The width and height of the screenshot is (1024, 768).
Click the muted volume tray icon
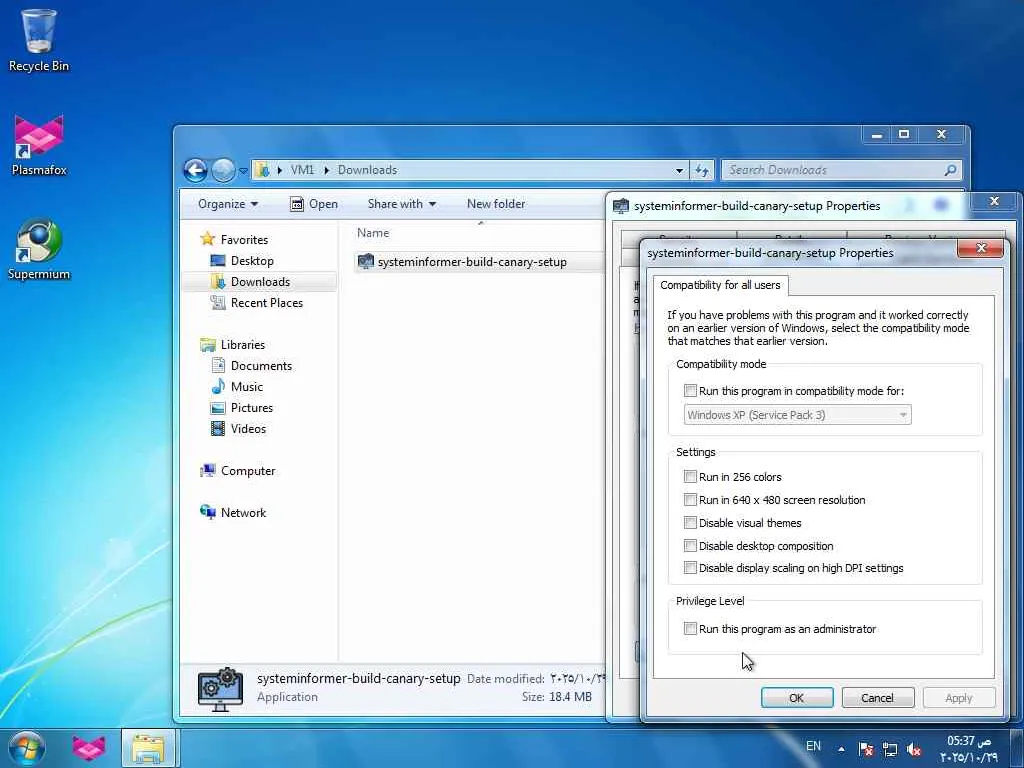click(x=914, y=749)
